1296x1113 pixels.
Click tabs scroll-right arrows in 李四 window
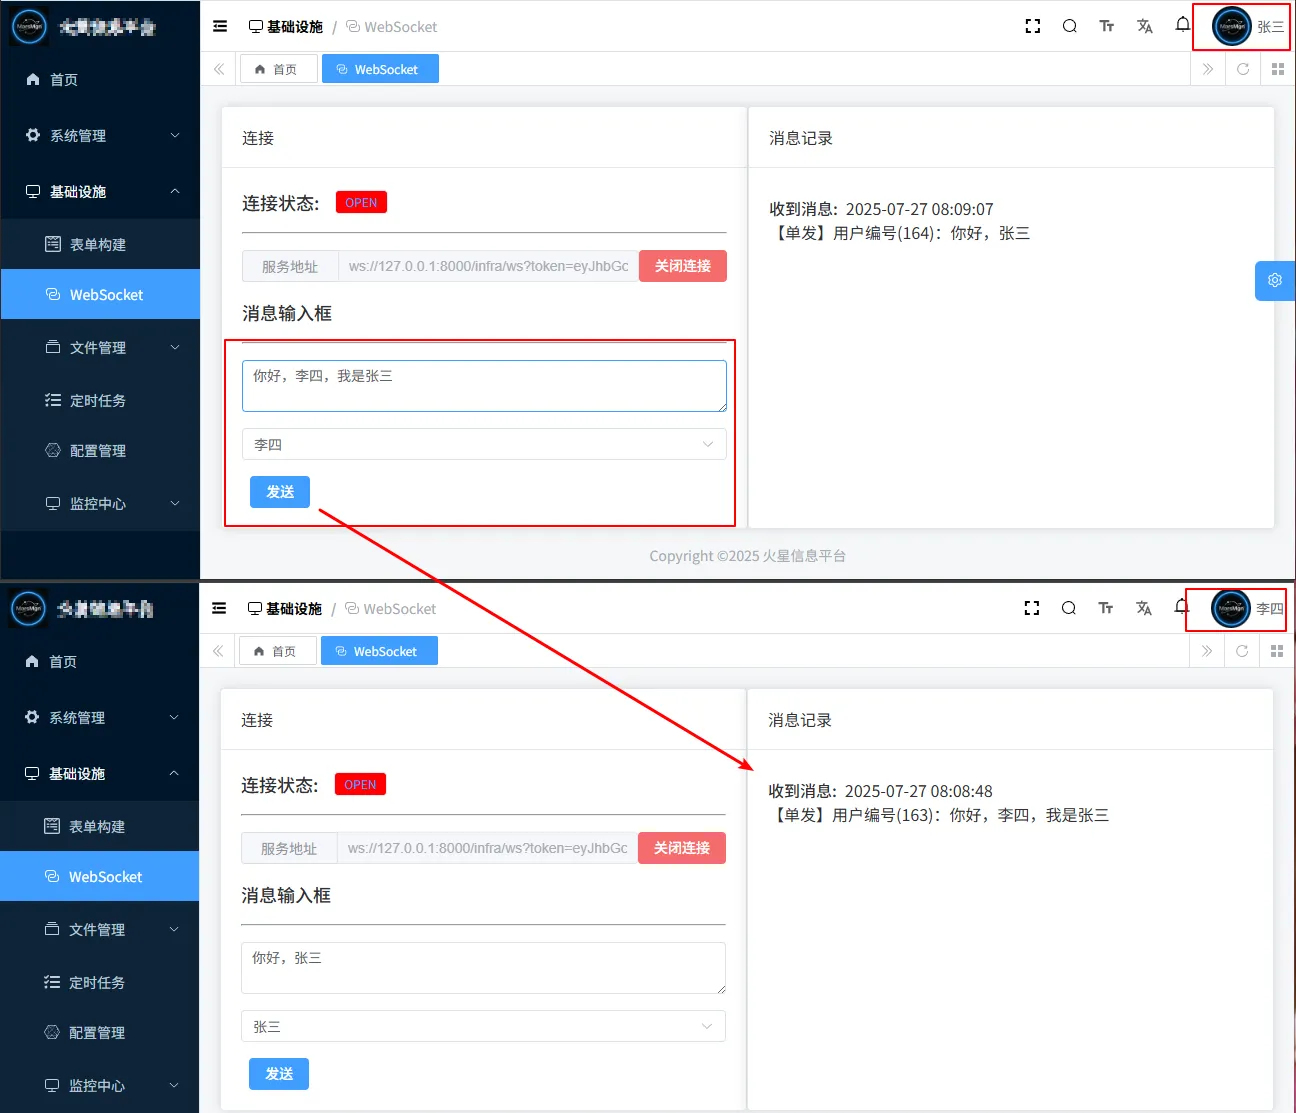tap(1206, 651)
